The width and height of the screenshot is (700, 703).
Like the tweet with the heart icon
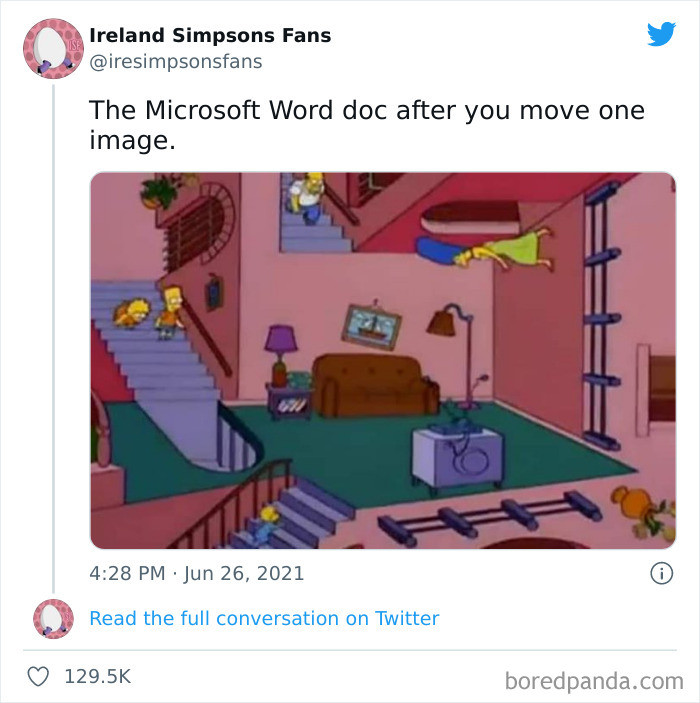pyautogui.click(x=38, y=676)
